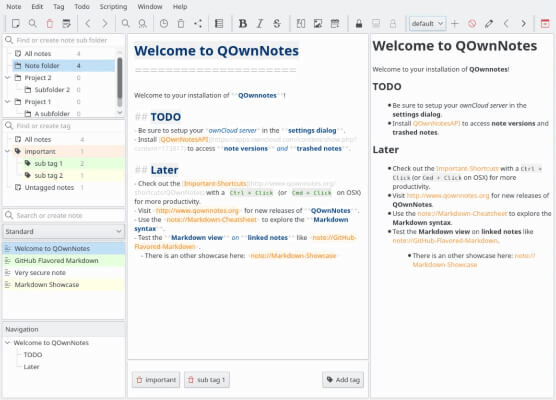Create a new note with toolbar icon
556x400 pixels.
click(x=15, y=24)
